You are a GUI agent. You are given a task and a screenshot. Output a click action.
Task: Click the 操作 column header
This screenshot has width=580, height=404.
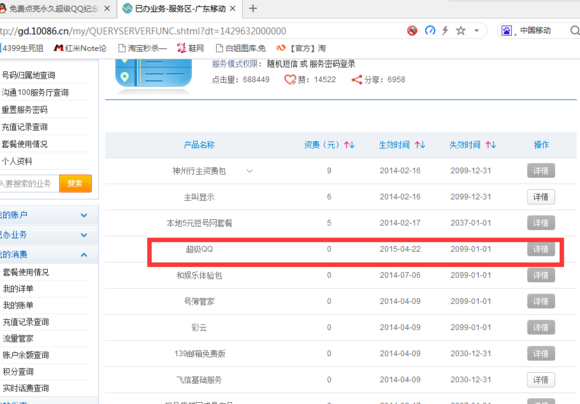click(x=541, y=145)
